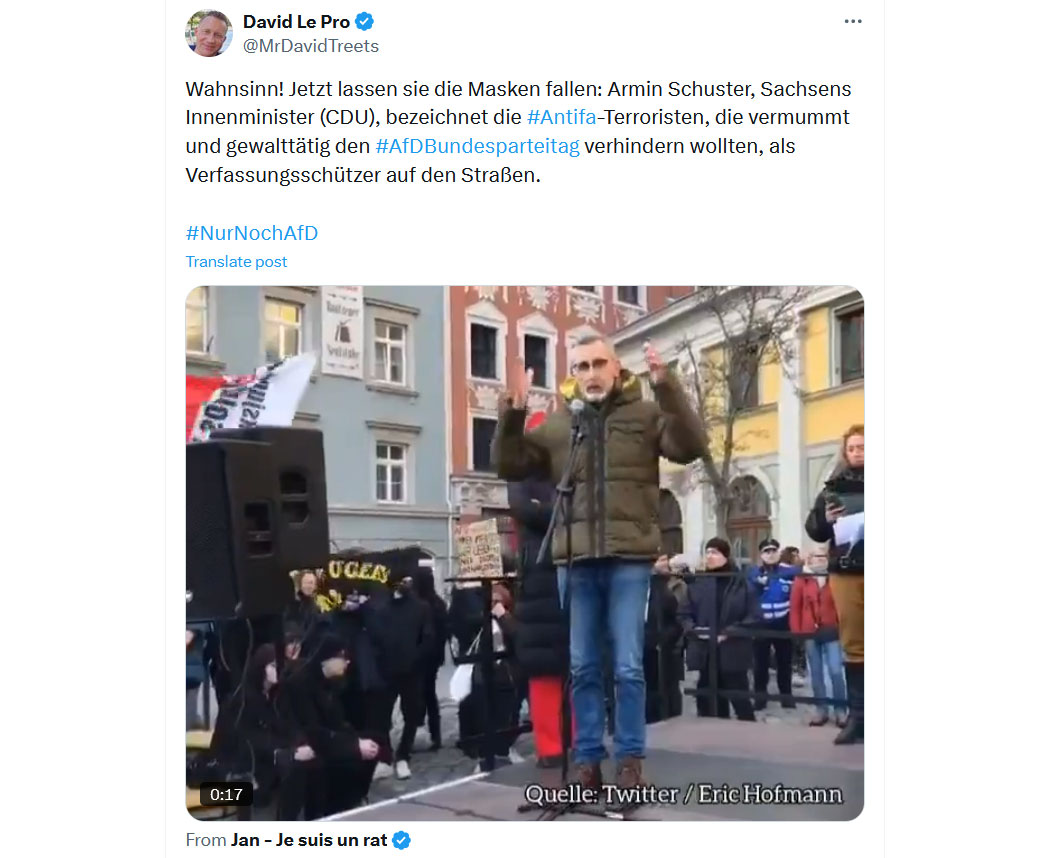Screen dimensions: 1050x858
Task: Open David Le Pro's profile picture
Action: pyautogui.click(x=209, y=33)
